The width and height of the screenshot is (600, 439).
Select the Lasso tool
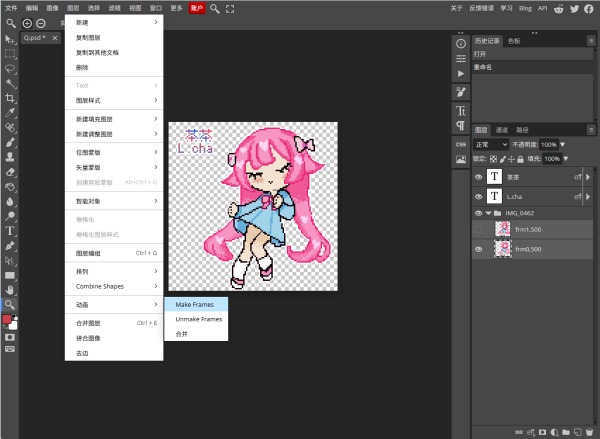10,69
